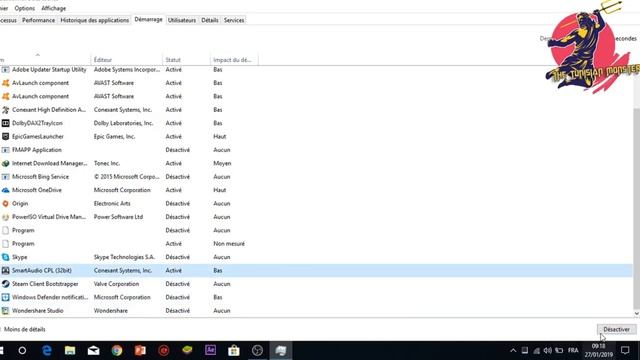Click the FMAPP Application icon
Screen dimensions: 640x360
point(5,150)
